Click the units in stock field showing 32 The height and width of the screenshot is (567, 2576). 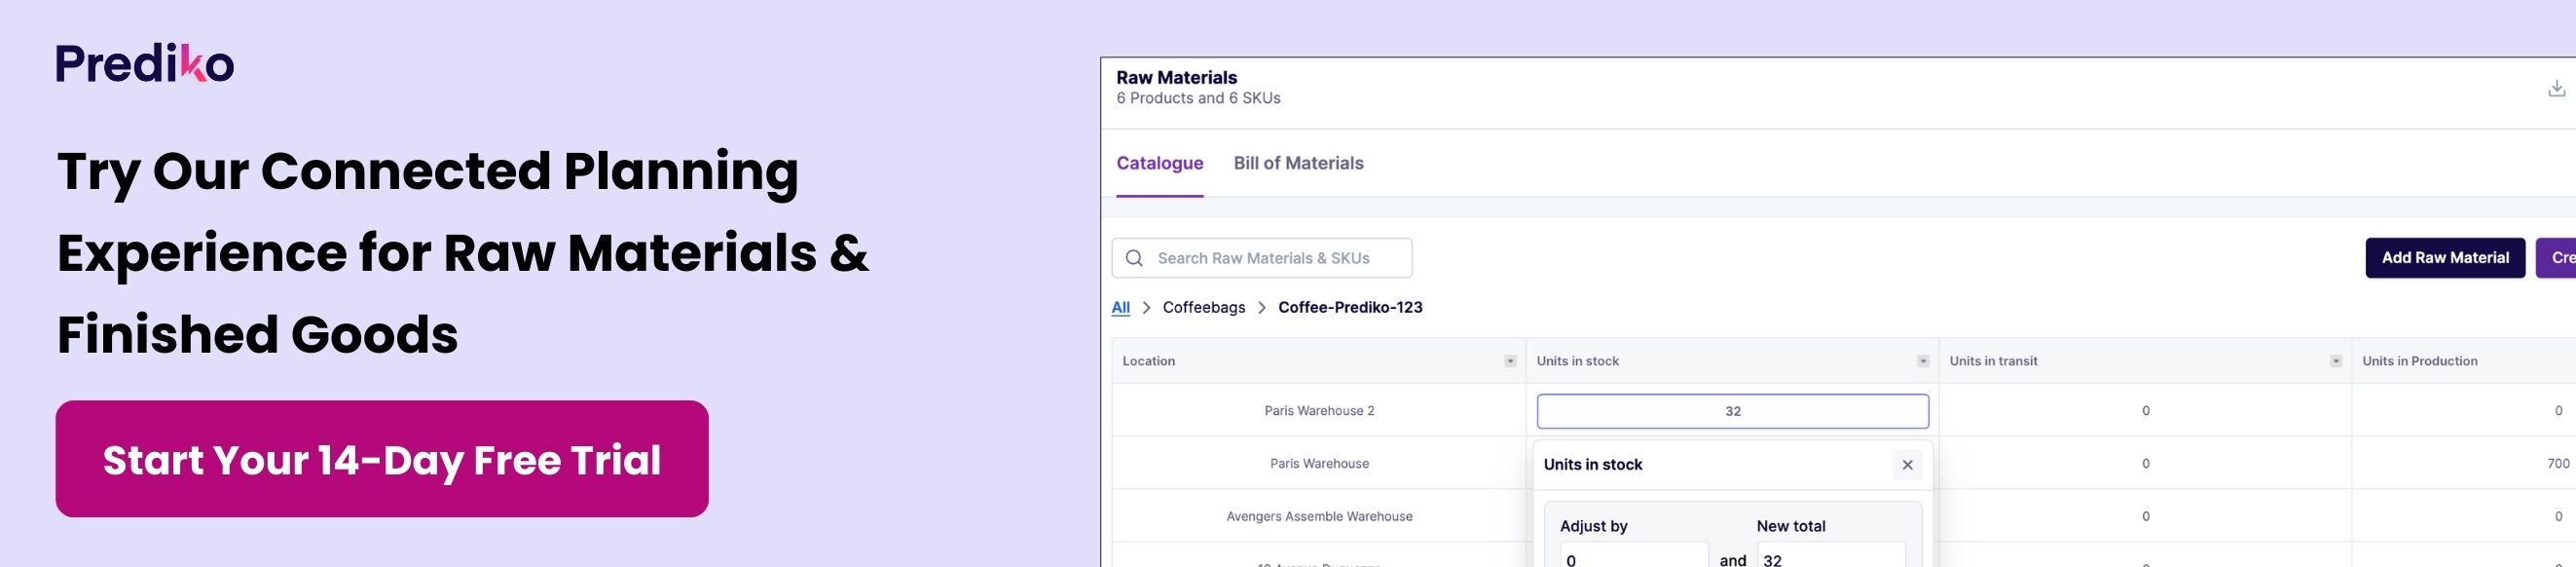pyautogui.click(x=1732, y=411)
